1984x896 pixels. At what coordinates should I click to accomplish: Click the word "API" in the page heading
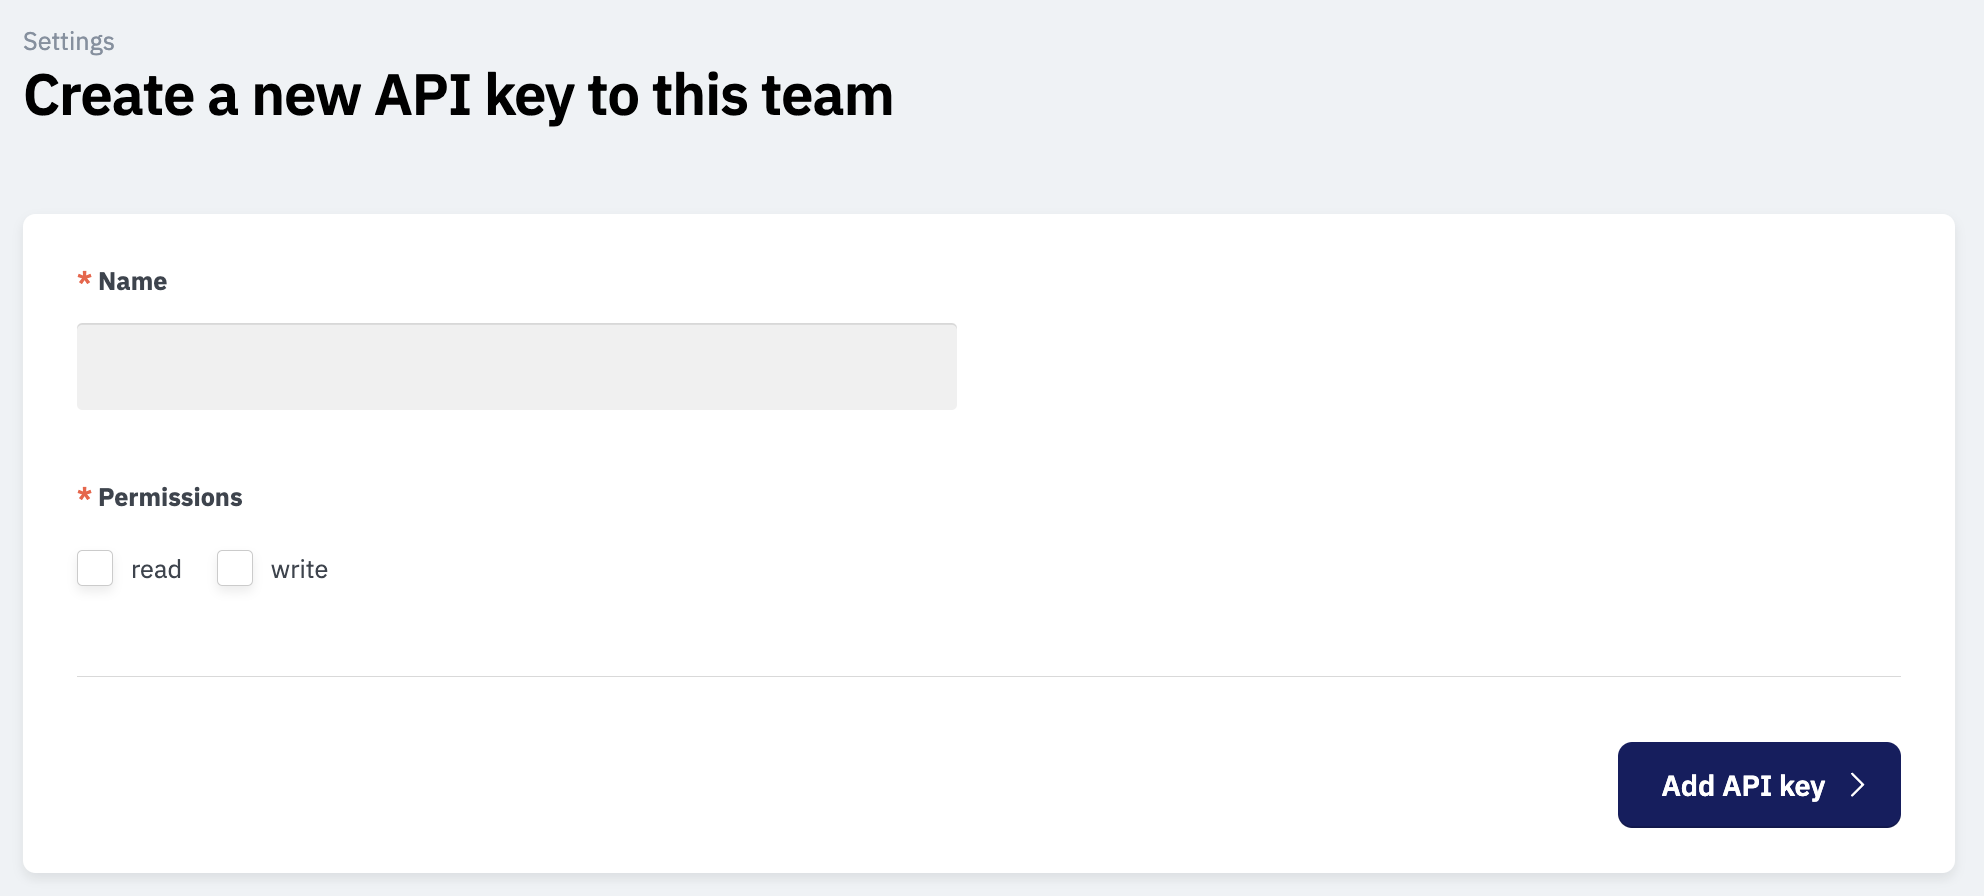(x=422, y=96)
